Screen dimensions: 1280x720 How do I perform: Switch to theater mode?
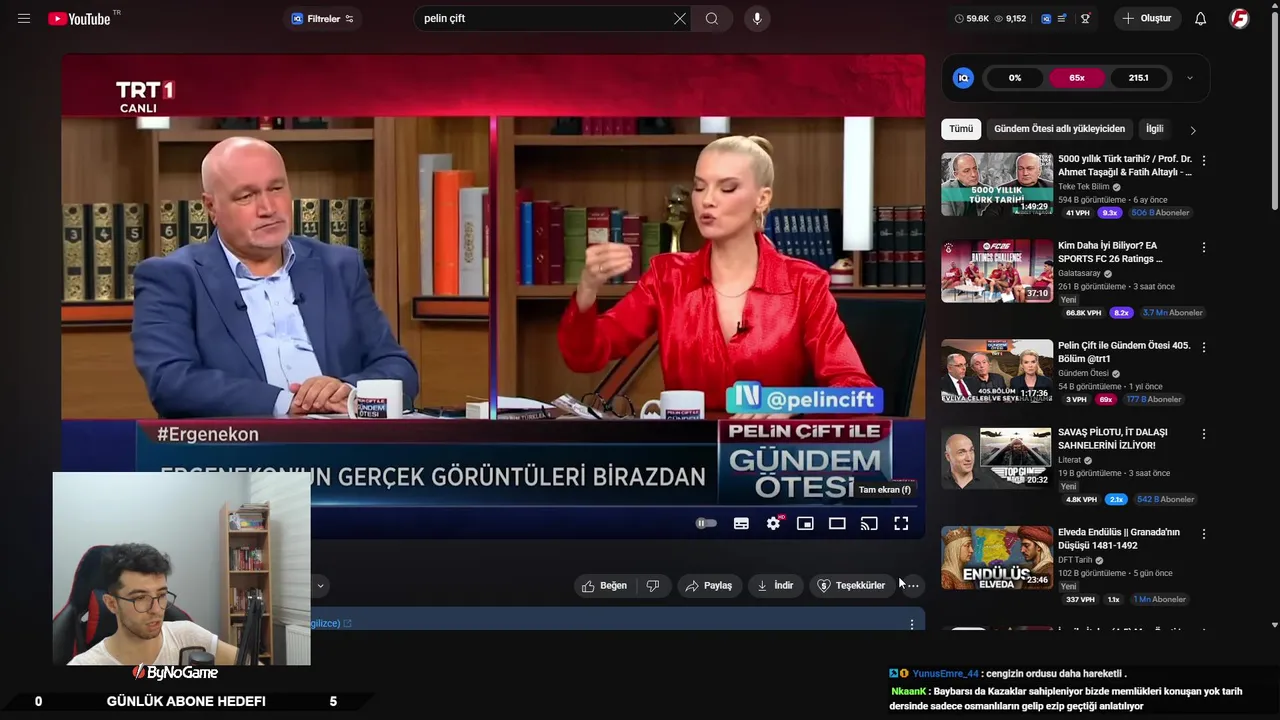point(837,523)
